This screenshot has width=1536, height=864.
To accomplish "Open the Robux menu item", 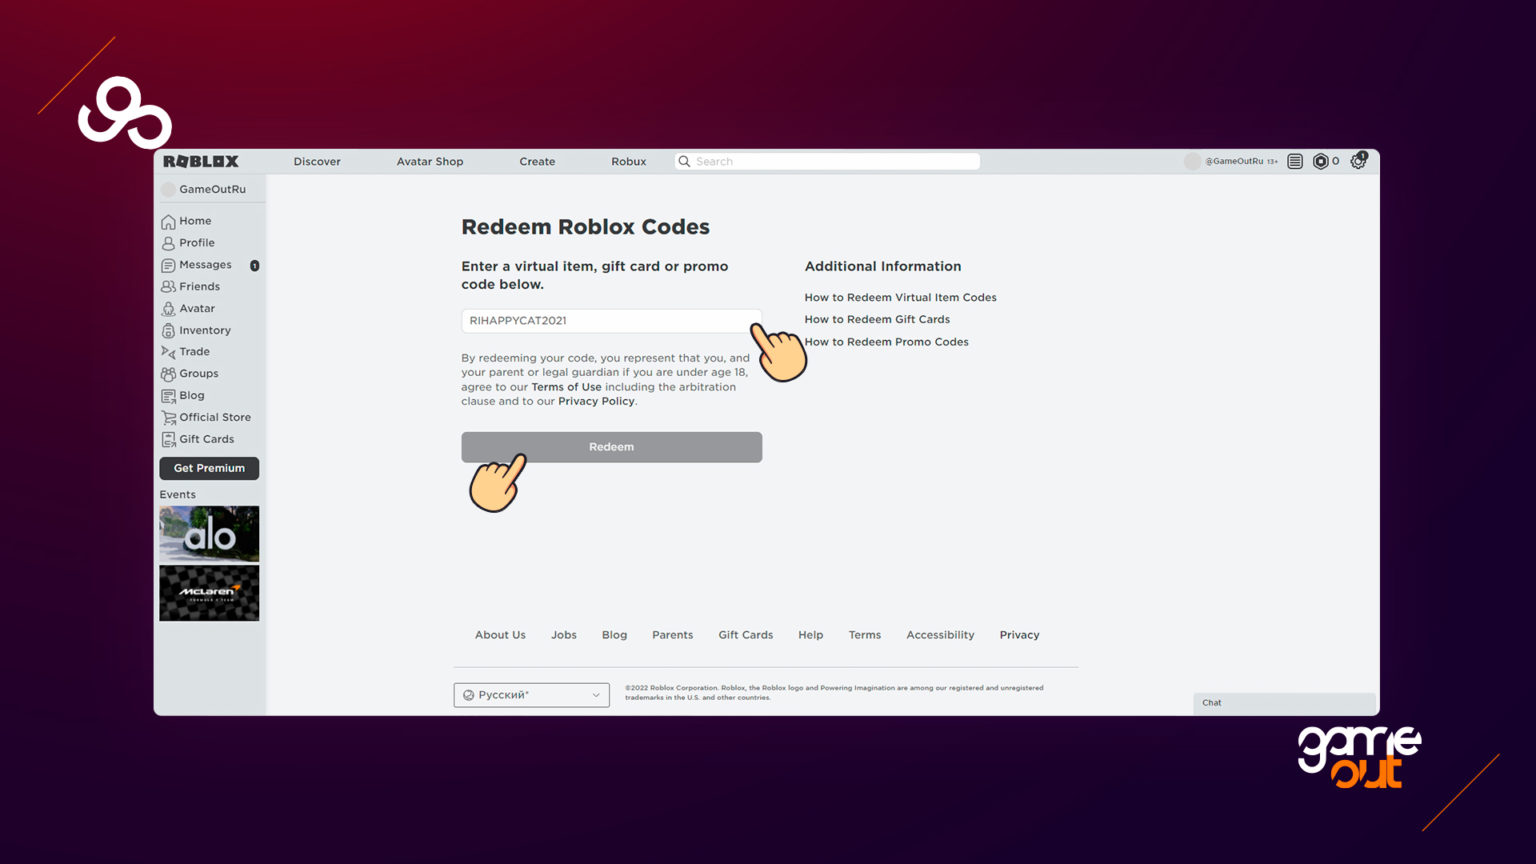I will coord(629,161).
